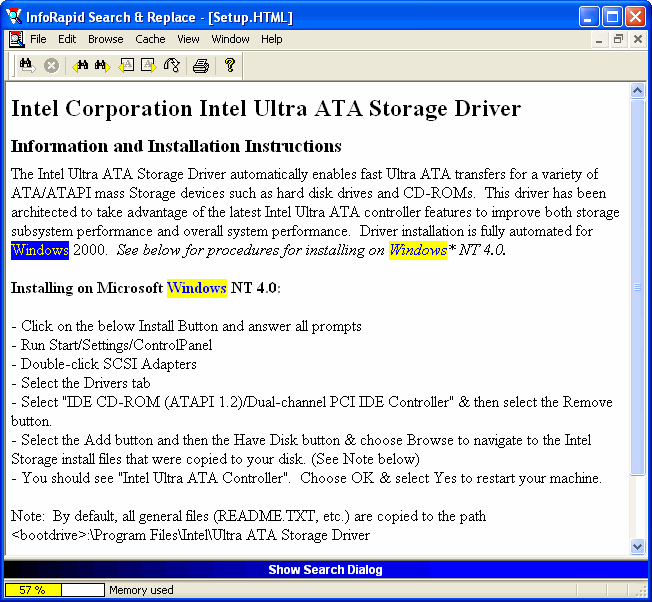
Task: Click the Show Search Dialog bar
Action: click(326, 570)
